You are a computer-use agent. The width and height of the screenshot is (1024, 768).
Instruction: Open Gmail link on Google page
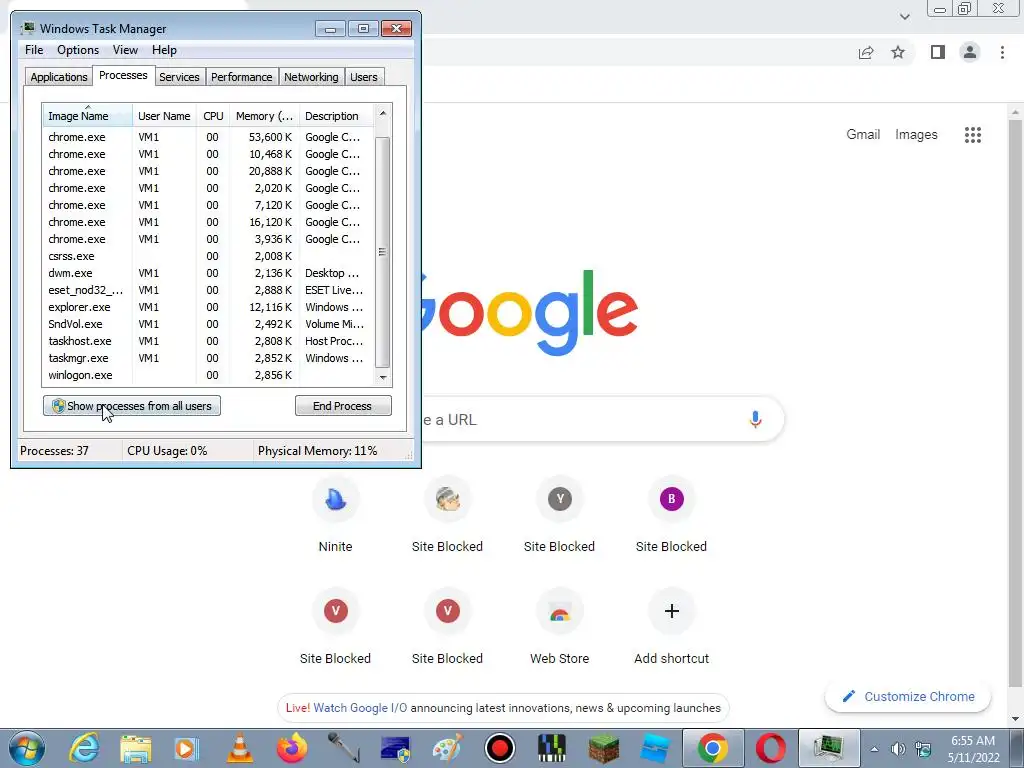point(863,135)
